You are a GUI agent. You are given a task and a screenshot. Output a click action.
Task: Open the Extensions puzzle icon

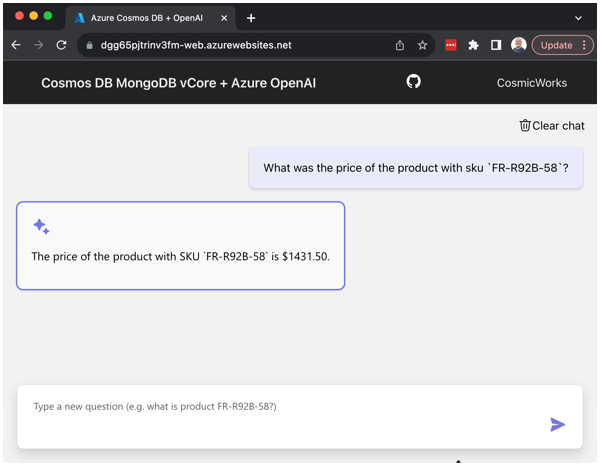[x=473, y=45]
